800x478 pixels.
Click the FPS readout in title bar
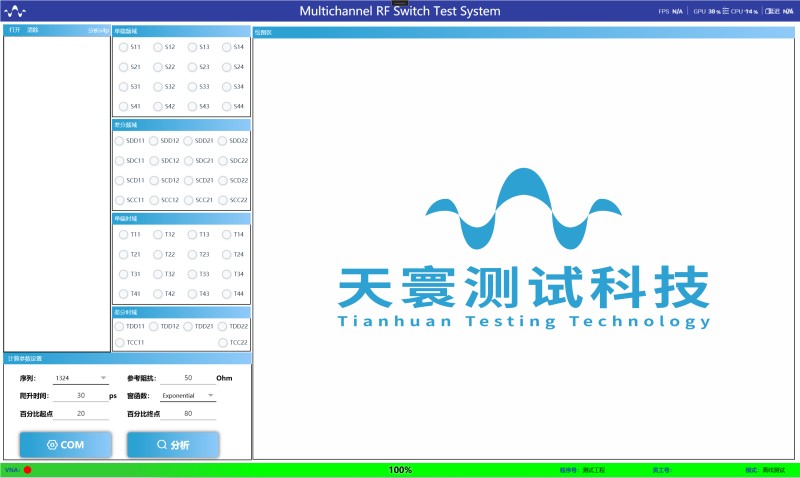coord(670,11)
